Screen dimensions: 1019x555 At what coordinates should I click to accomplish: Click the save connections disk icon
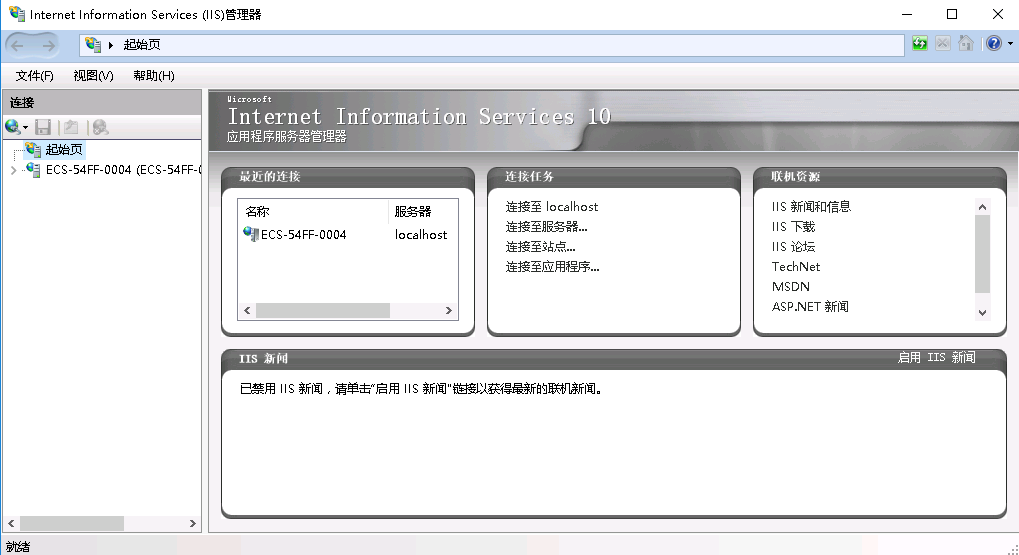click(43, 127)
